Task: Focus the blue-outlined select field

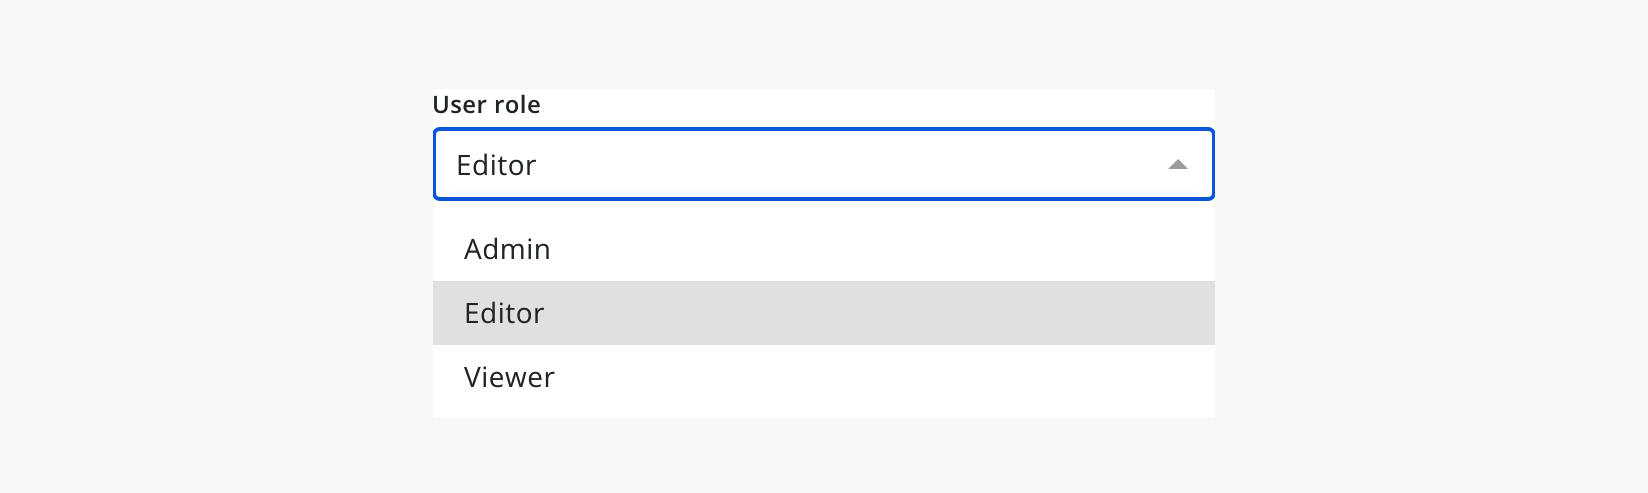Action: coord(824,164)
